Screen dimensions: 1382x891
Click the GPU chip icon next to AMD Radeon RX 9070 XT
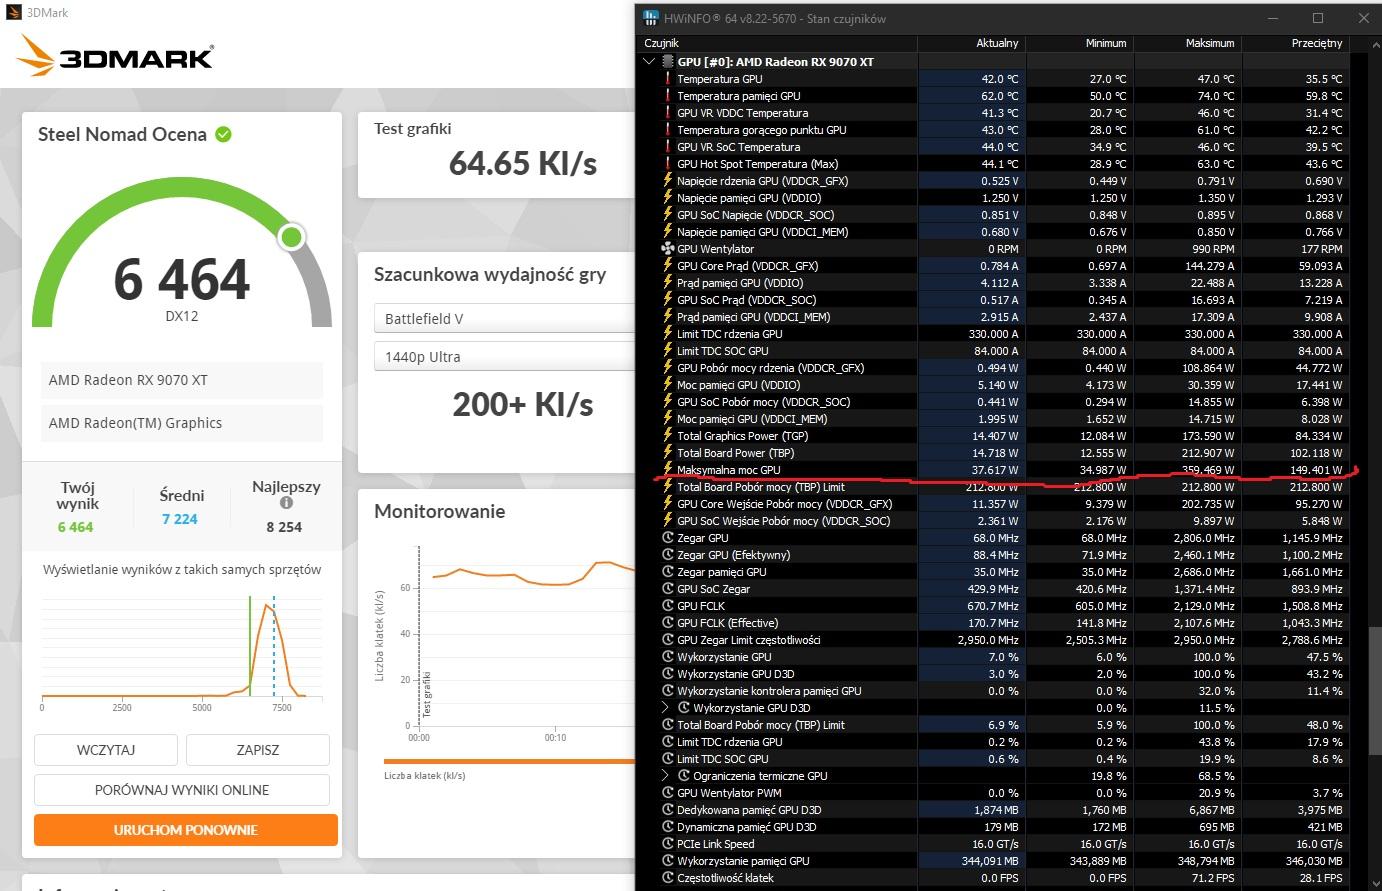click(x=668, y=62)
